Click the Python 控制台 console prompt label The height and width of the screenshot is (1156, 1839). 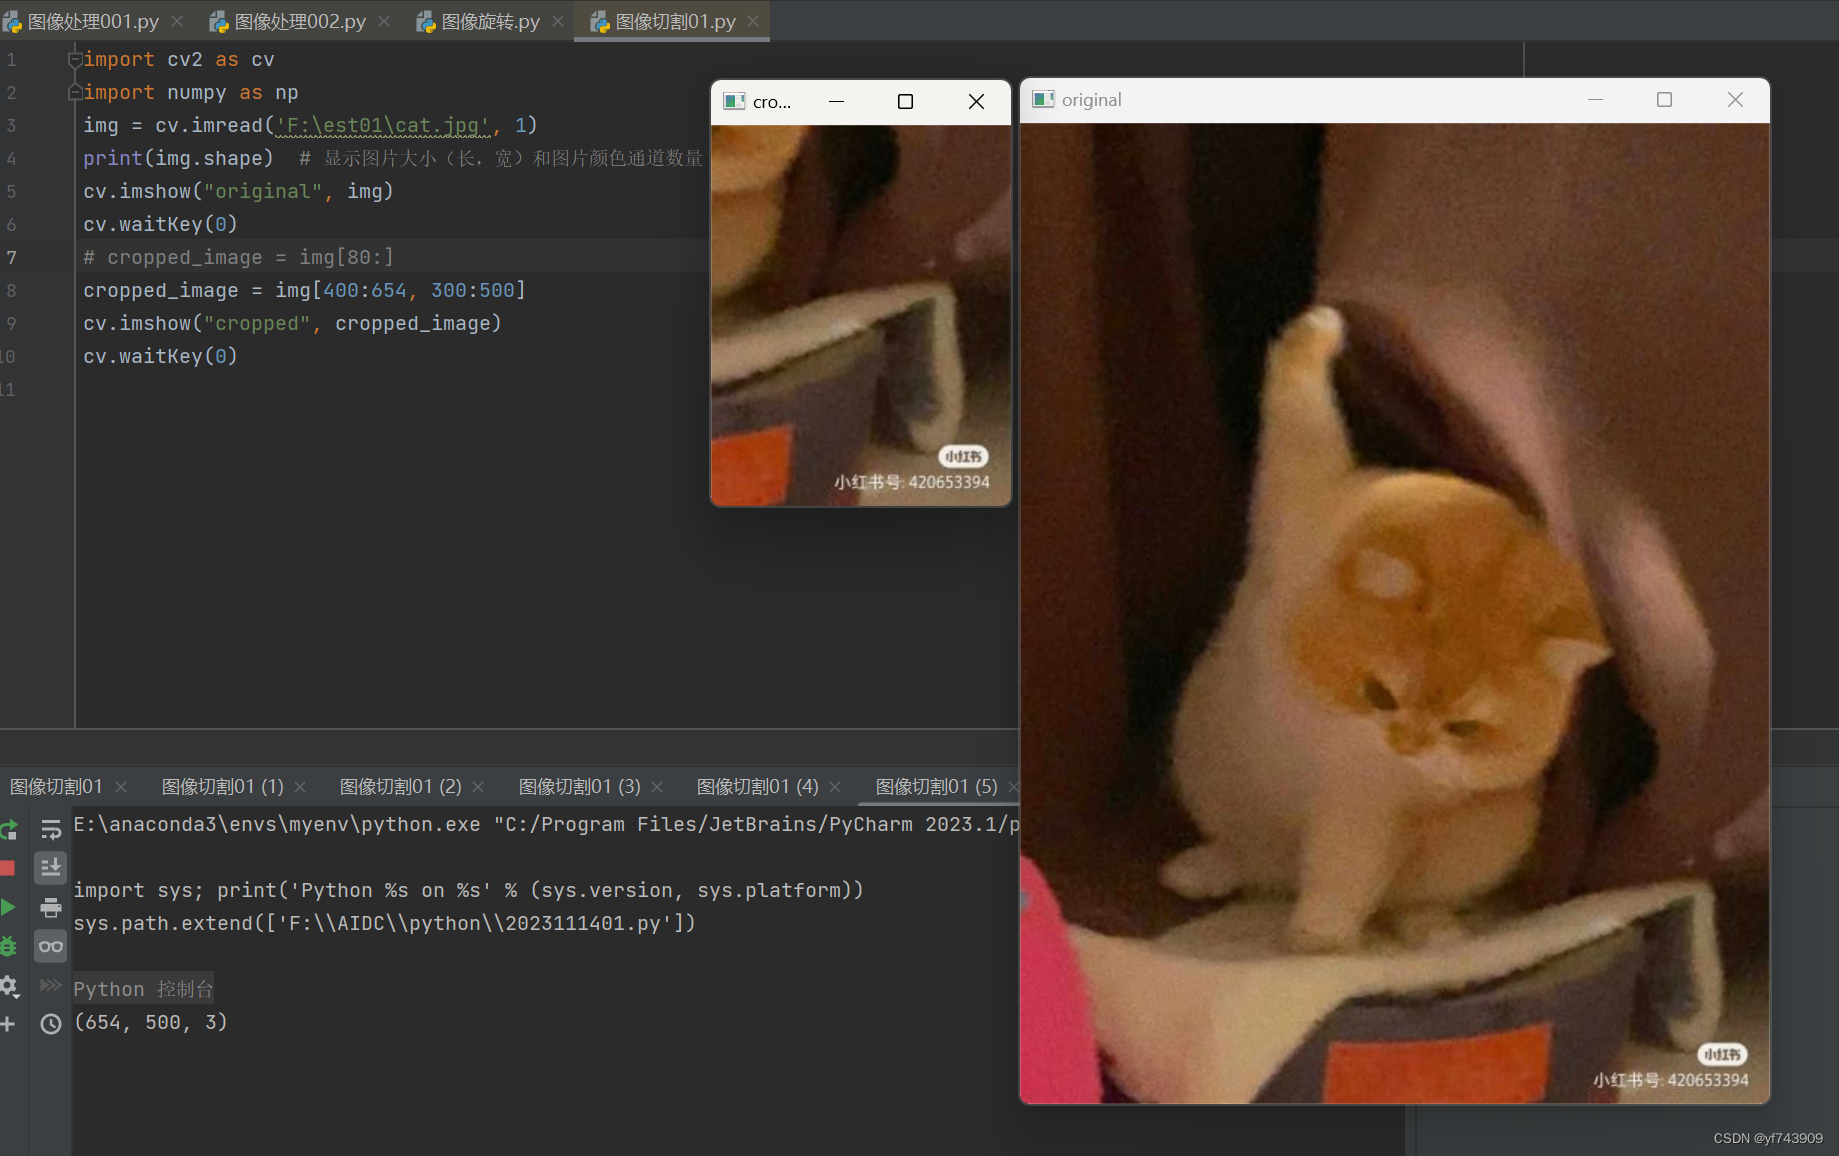(143, 989)
